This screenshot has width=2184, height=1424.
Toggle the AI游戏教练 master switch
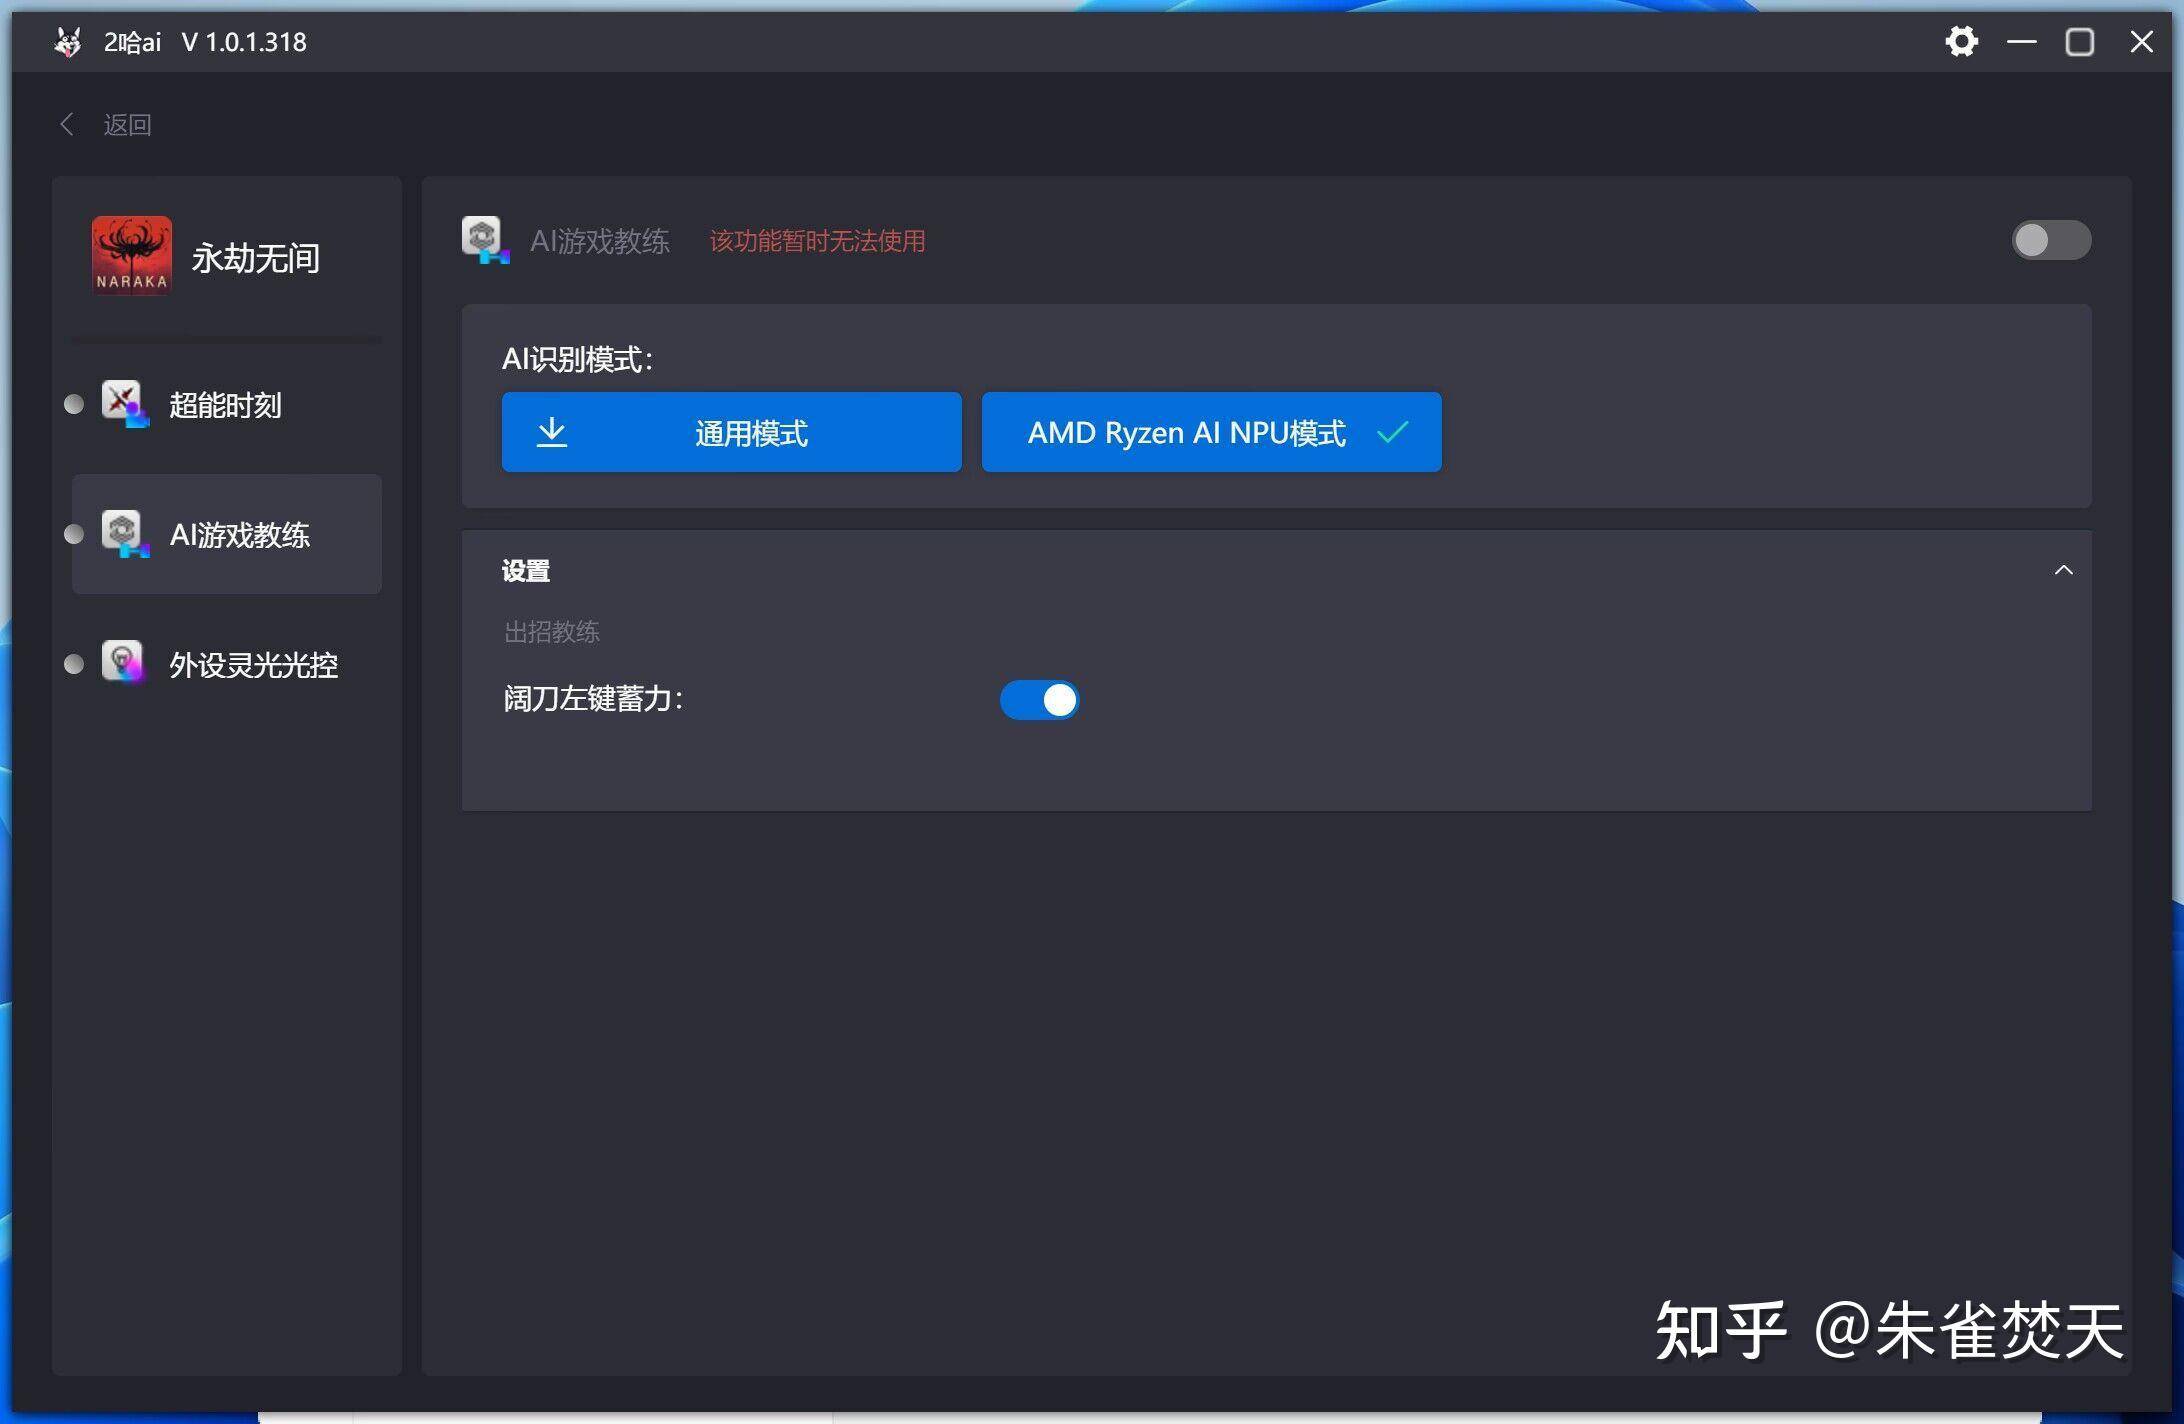coord(2050,240)
